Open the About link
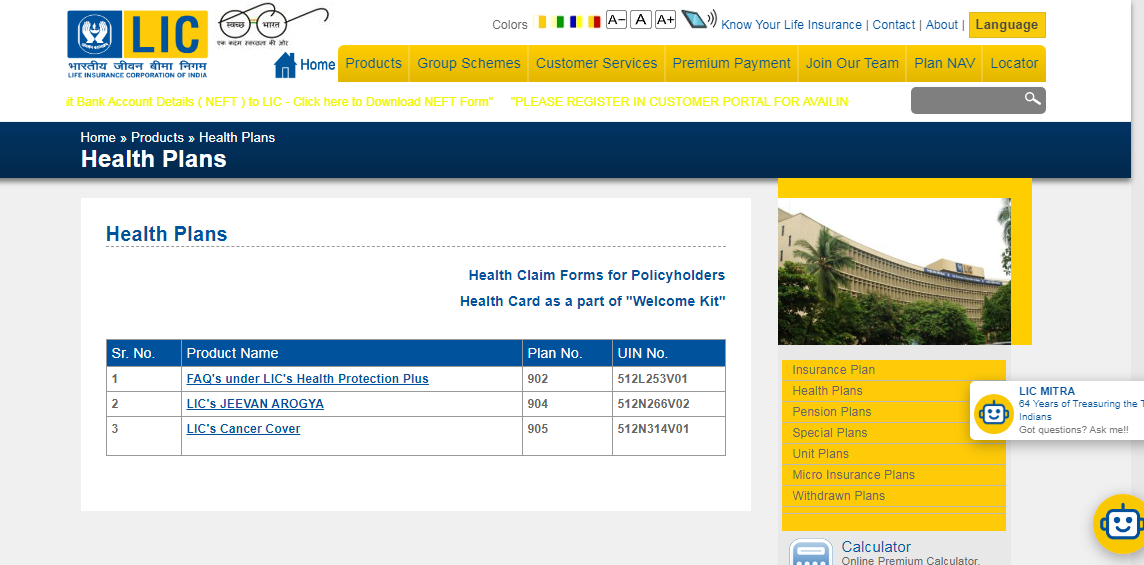Image resolution: width=1144 pixels, height=565 pixels. point(942,25)
